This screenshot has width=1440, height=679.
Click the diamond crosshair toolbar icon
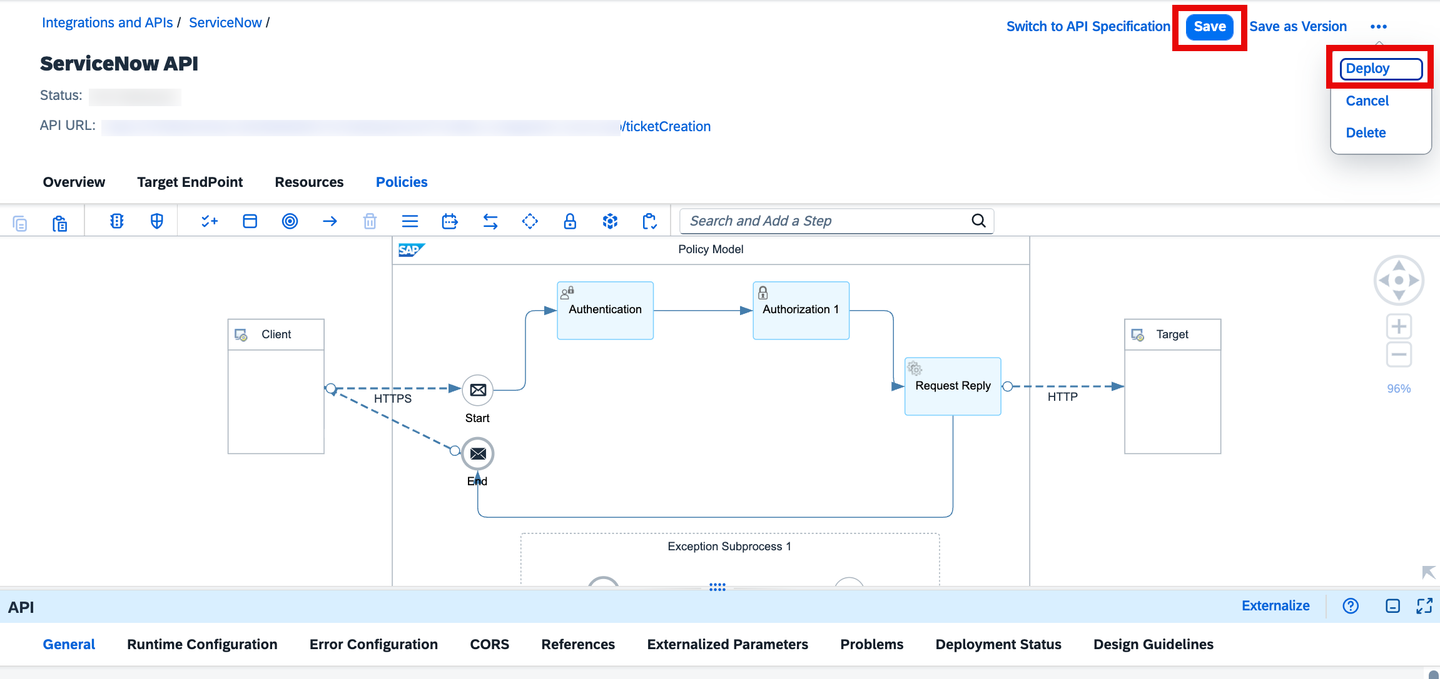[x=530, y=221]
